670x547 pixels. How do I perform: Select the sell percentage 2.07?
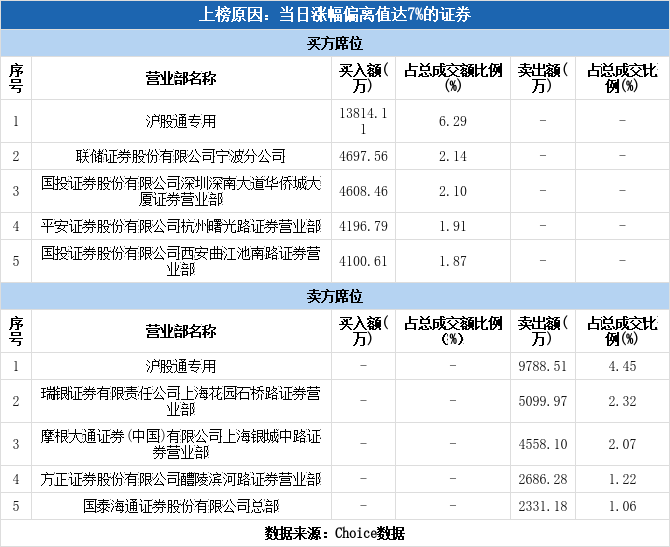(623, 444)
